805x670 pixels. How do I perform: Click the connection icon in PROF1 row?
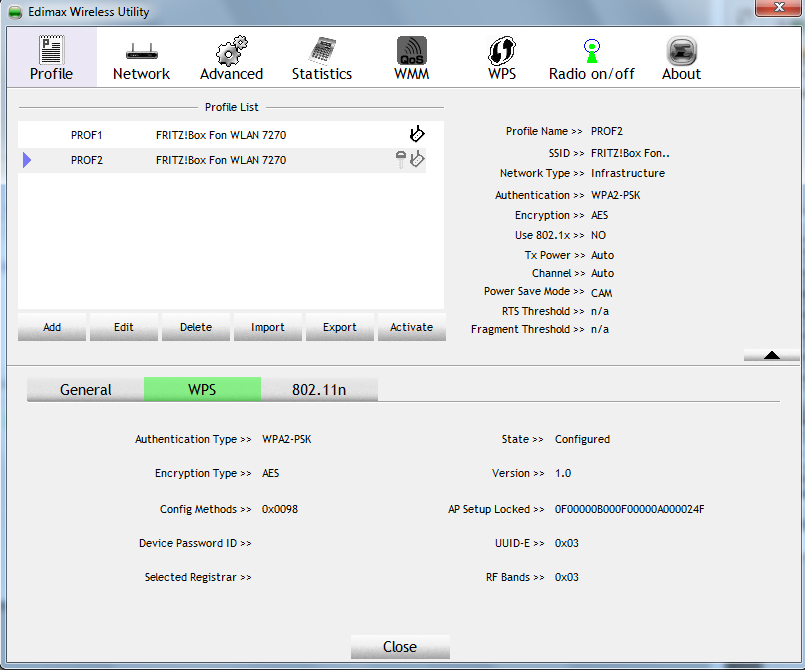click(417, 133)
